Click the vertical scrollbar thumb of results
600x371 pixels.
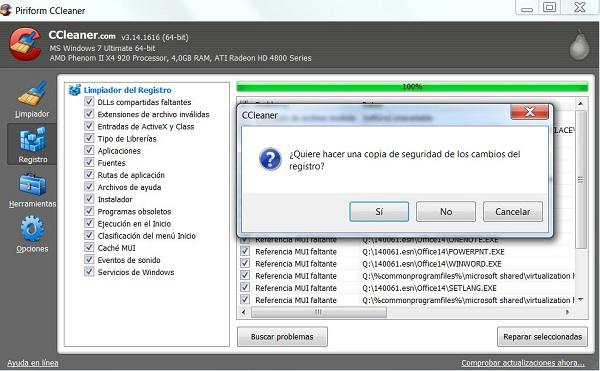click(580, 180)
